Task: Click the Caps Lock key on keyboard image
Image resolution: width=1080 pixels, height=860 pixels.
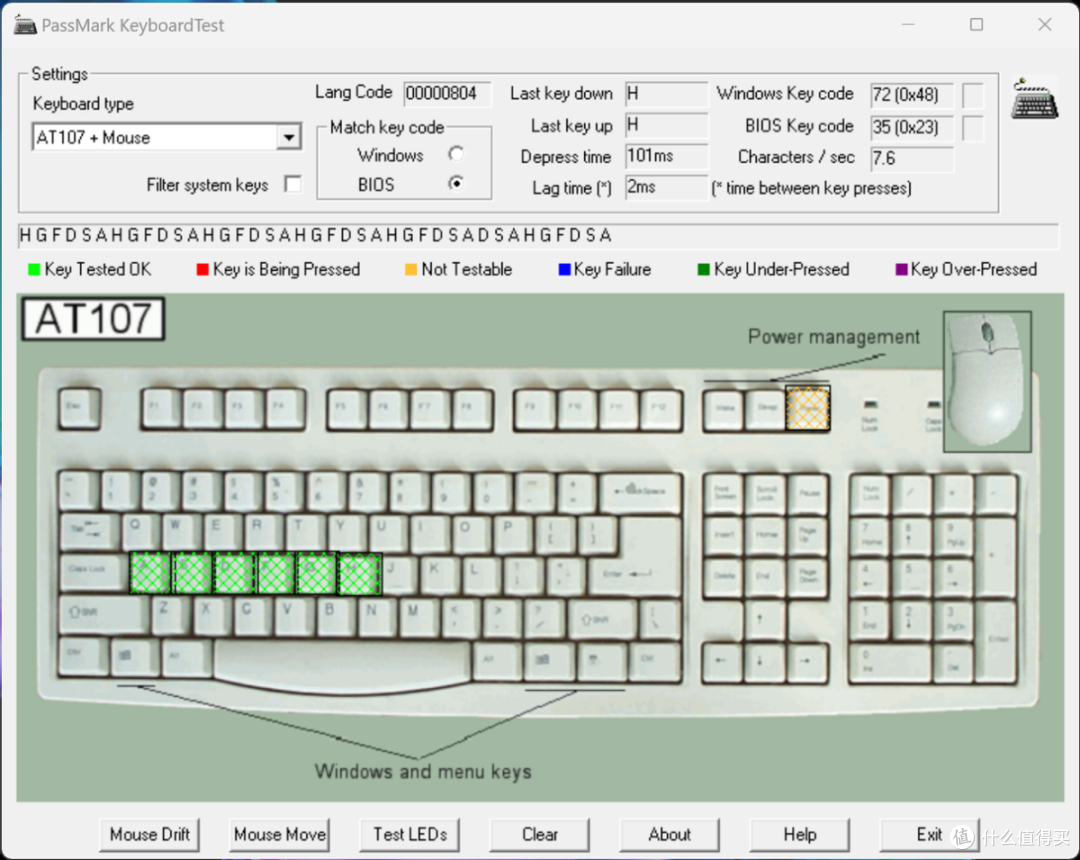Action: (94, 572)
